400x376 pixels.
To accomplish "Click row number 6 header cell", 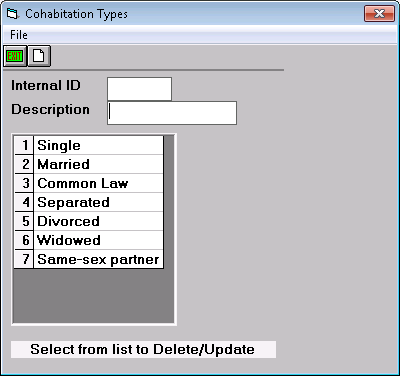I will click(x=24, y=240).
